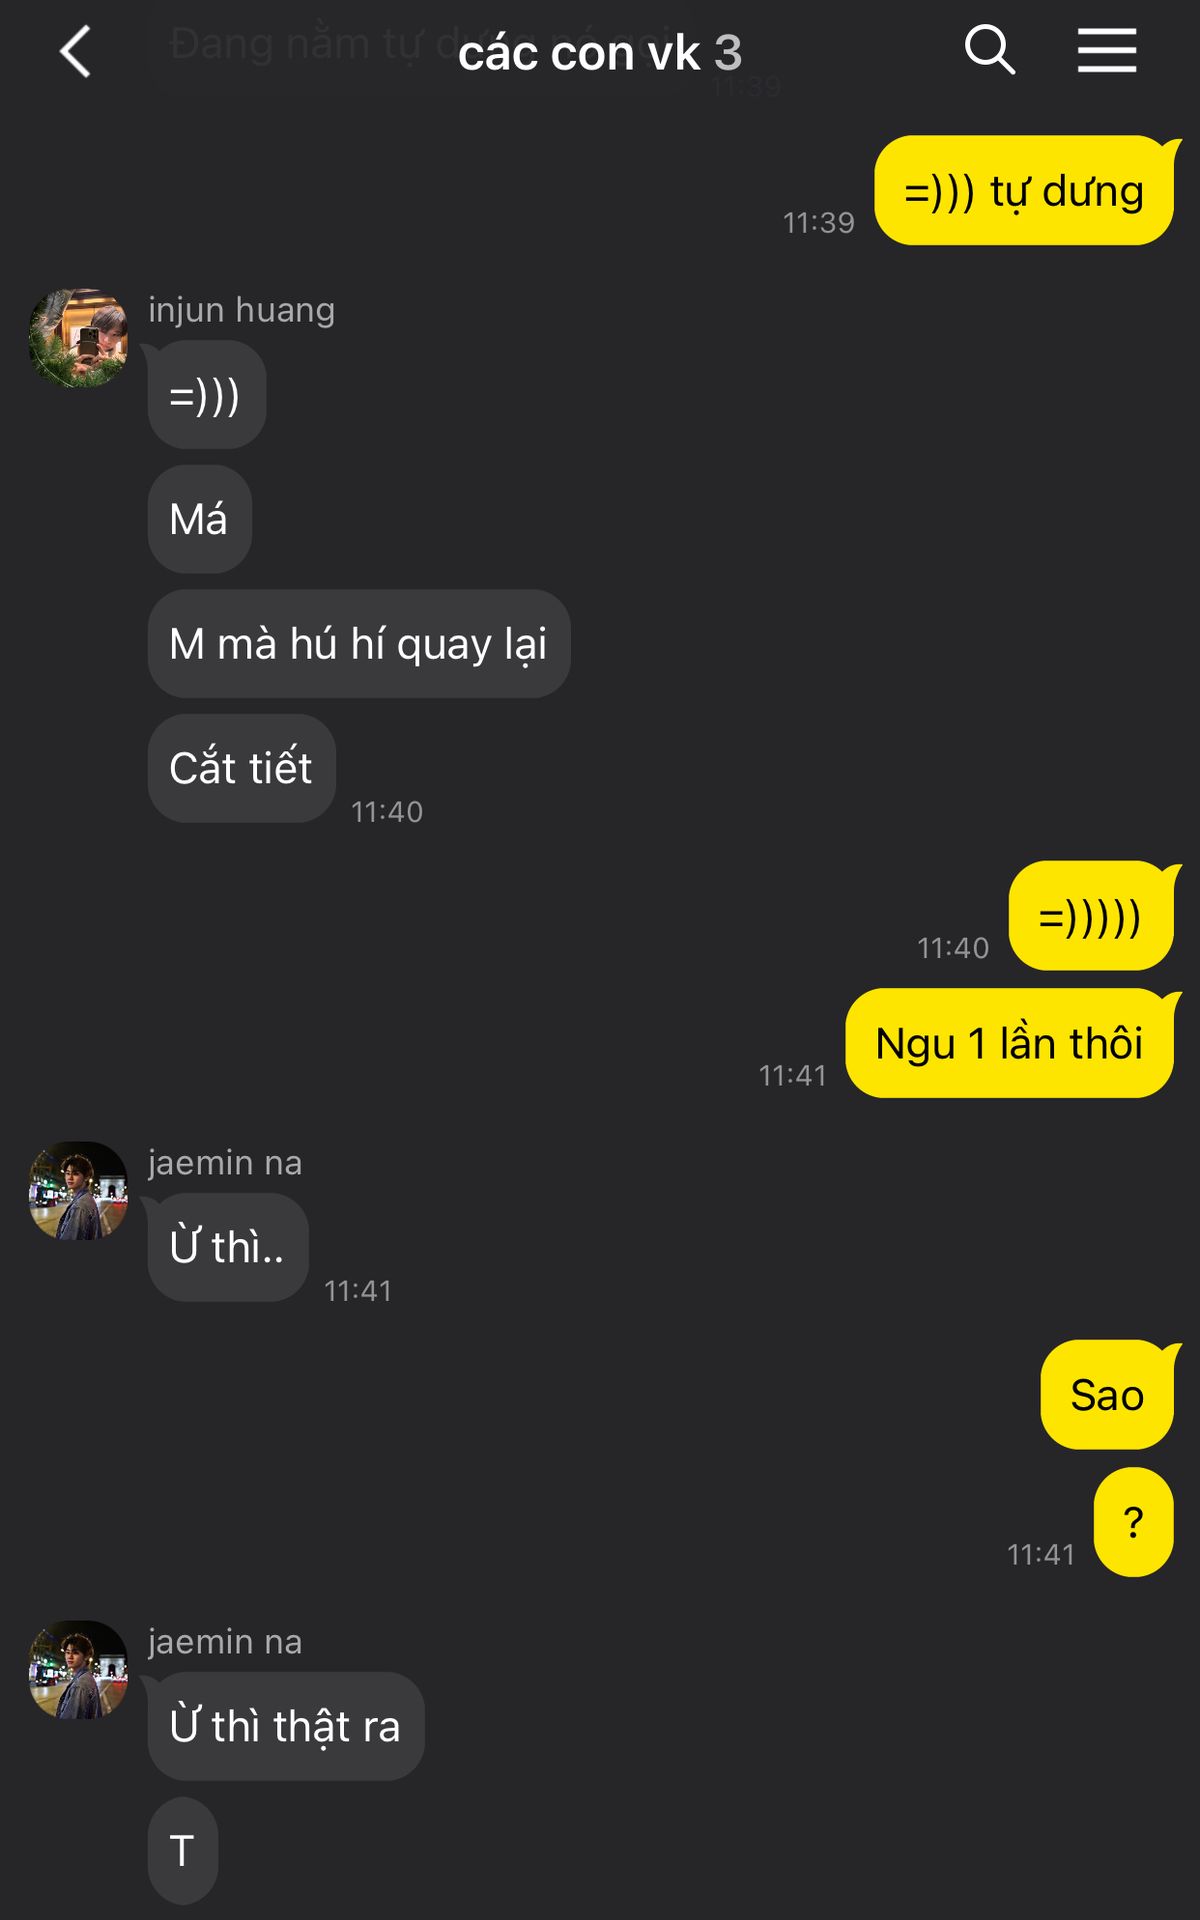The image size is (1200, 1920).
Task: Tap the yellow '=)))))' bubble
Action: tap(1091, 916)
